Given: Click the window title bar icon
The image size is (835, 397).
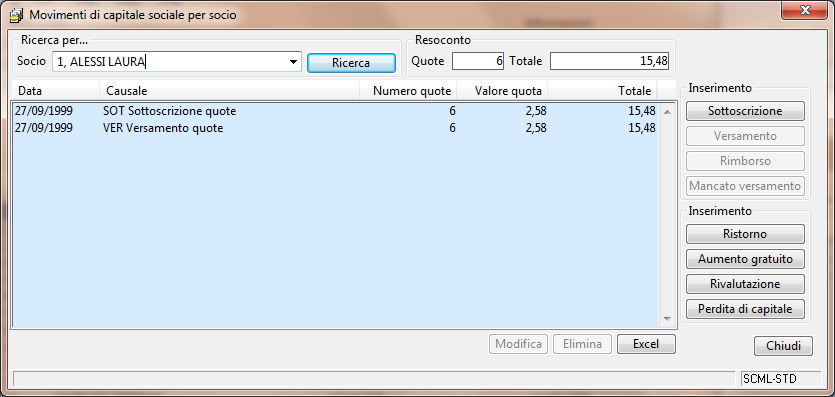Looking at the screenshot, I should (x=17, y=14).
